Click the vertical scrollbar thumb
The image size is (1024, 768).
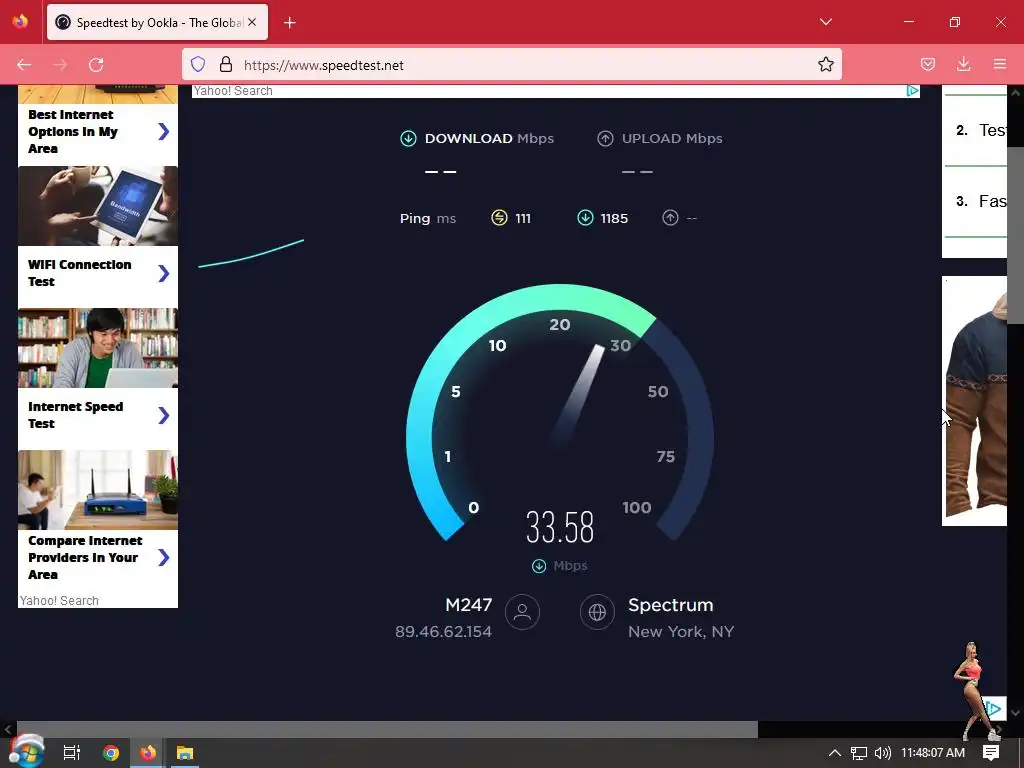click(1015, 235)
